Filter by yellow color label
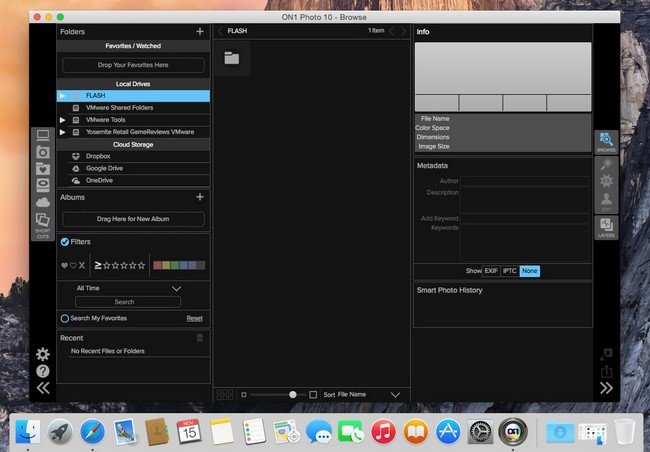The image size is (650, 452). (166, 265)
